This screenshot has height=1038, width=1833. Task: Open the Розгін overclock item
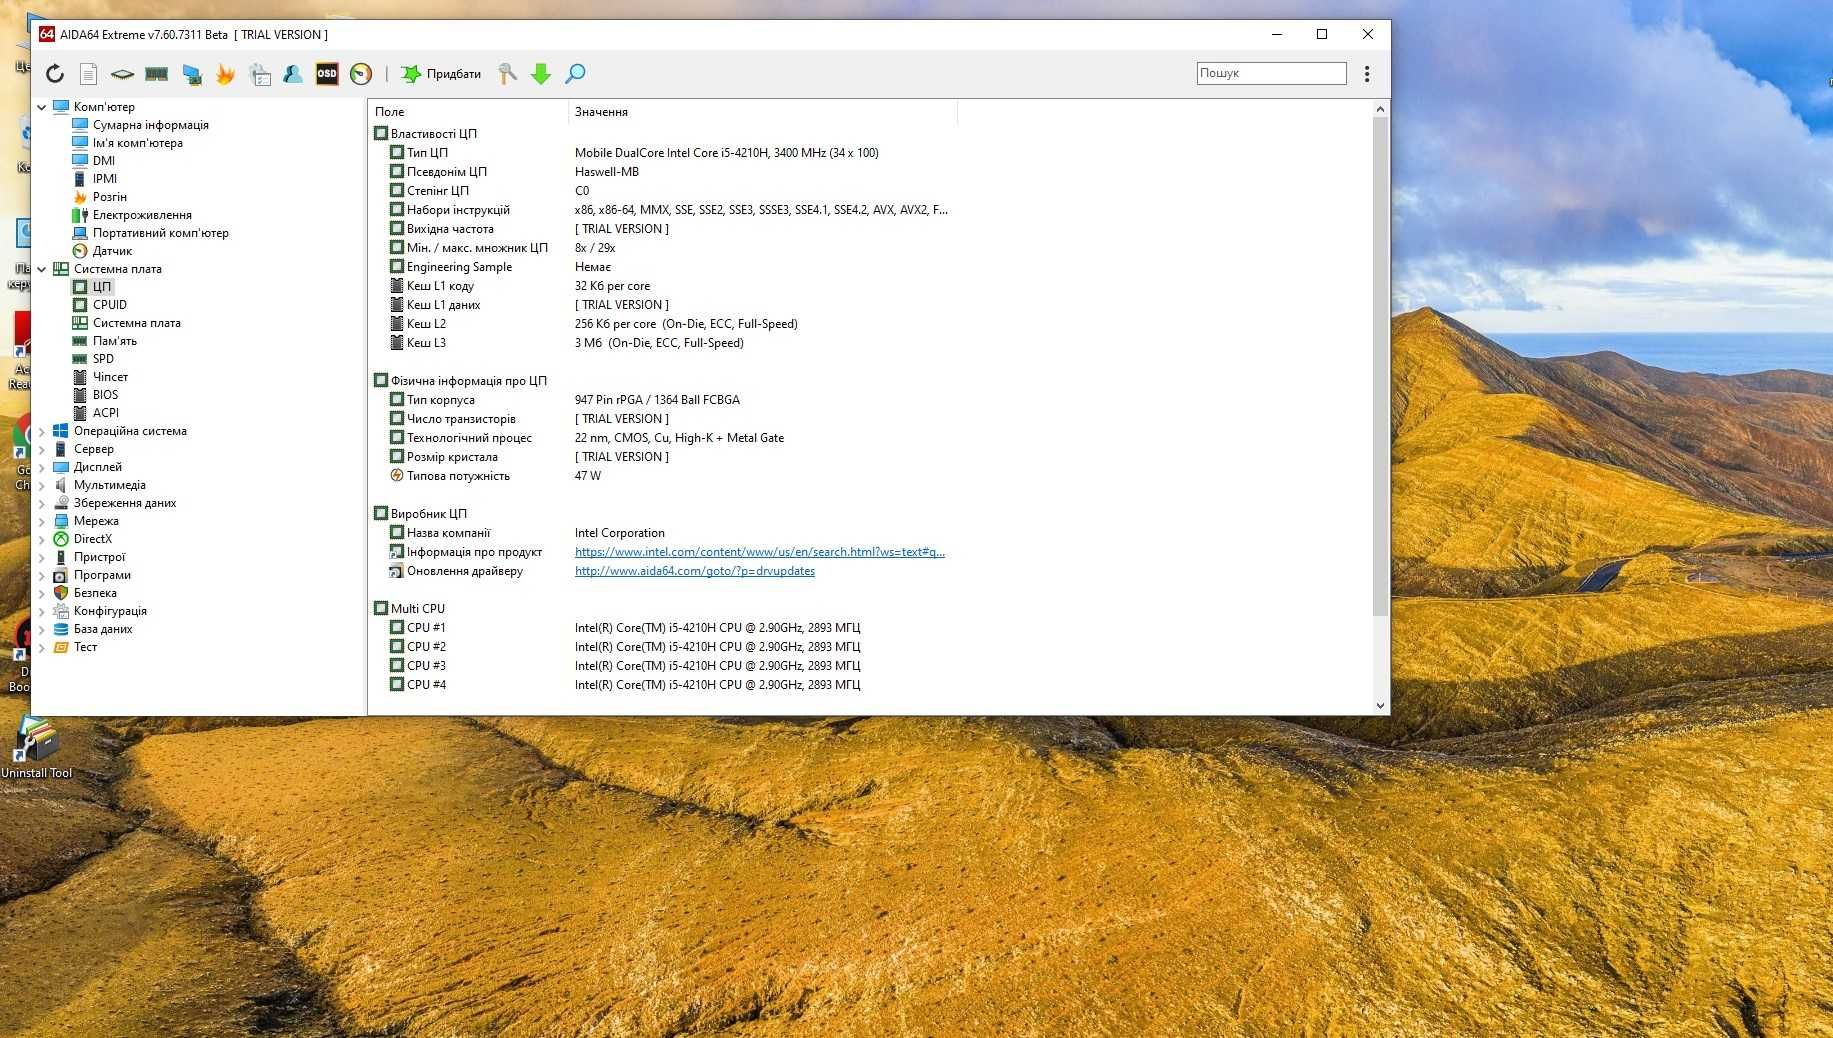(x=110, y=197)
